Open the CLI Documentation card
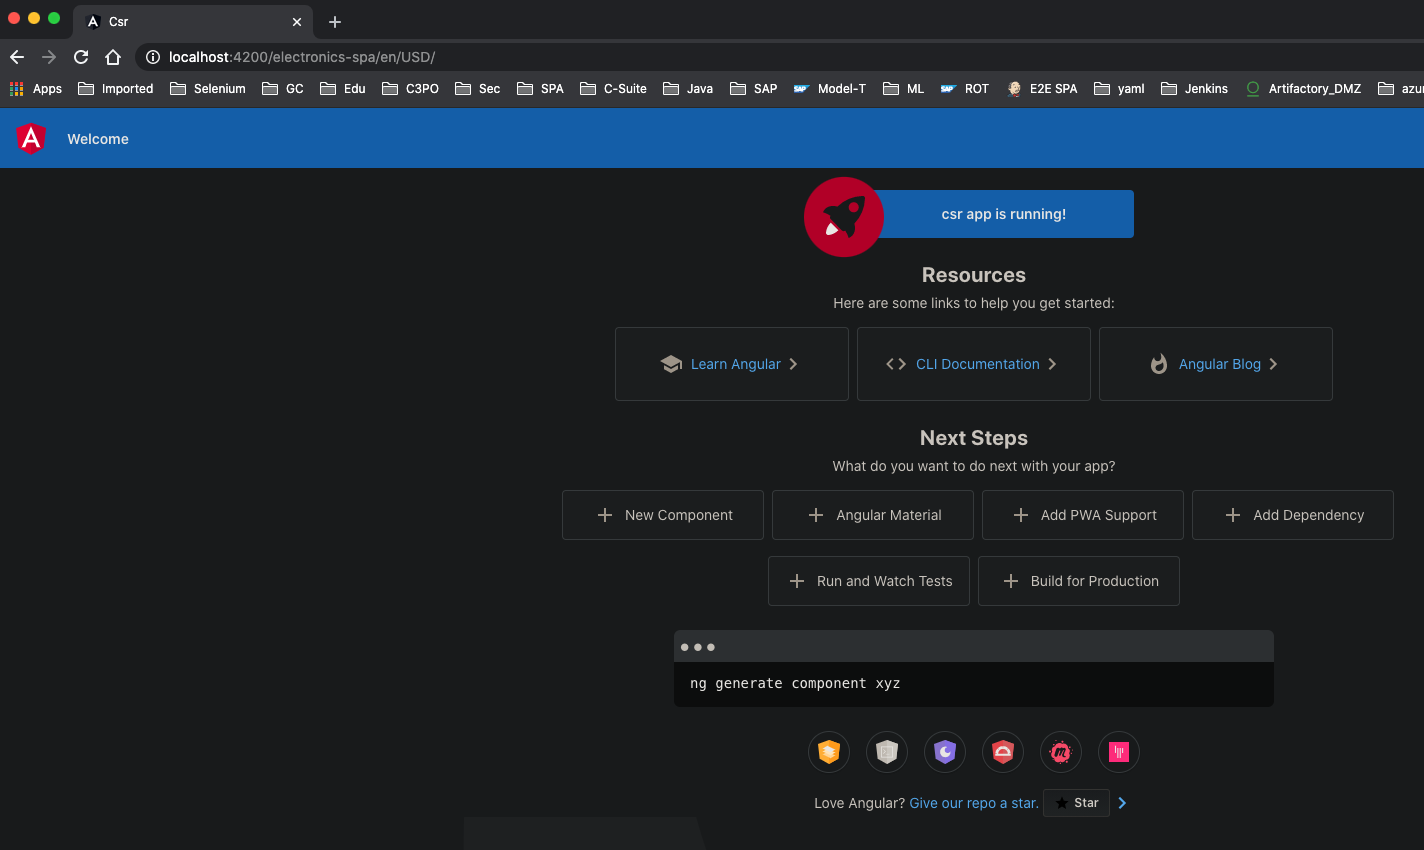This screenshot has height=850, width=1424. point(974,364)
